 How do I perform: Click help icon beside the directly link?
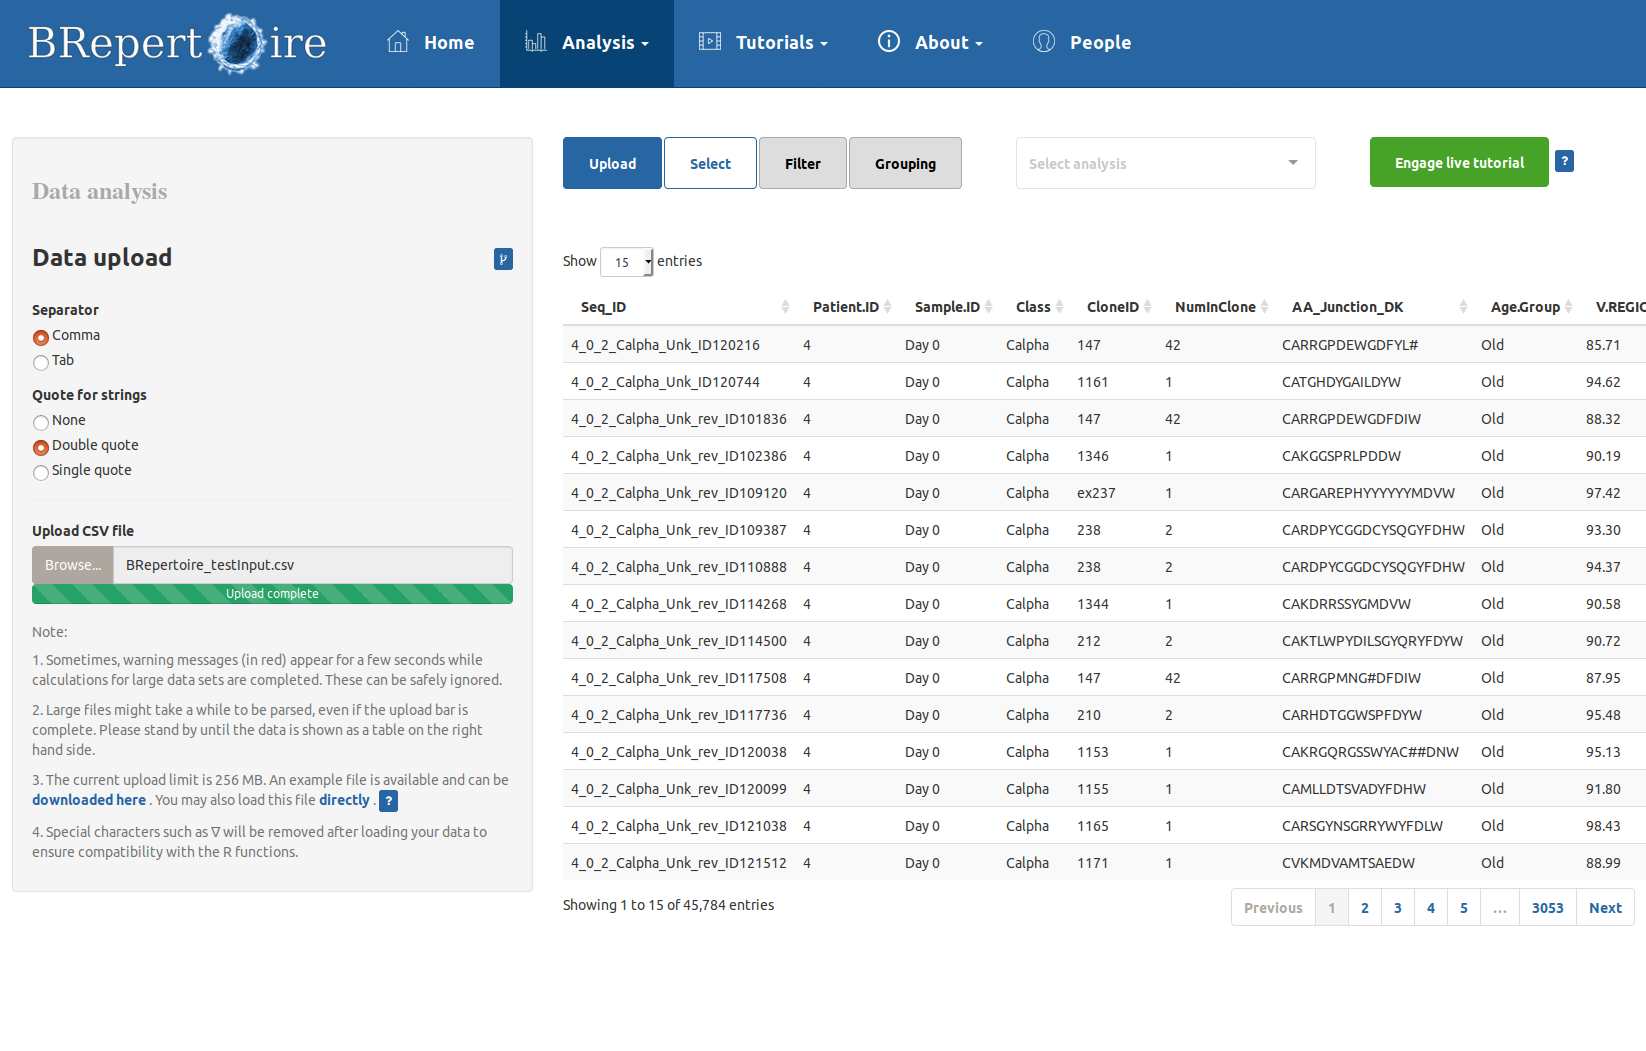click(x=389, y=801)
